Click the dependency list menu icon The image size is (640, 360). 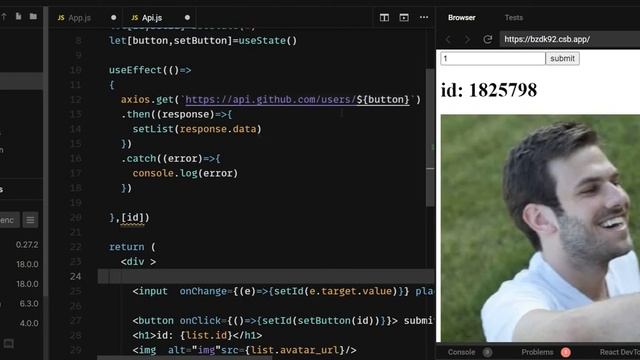click(30, 220)
